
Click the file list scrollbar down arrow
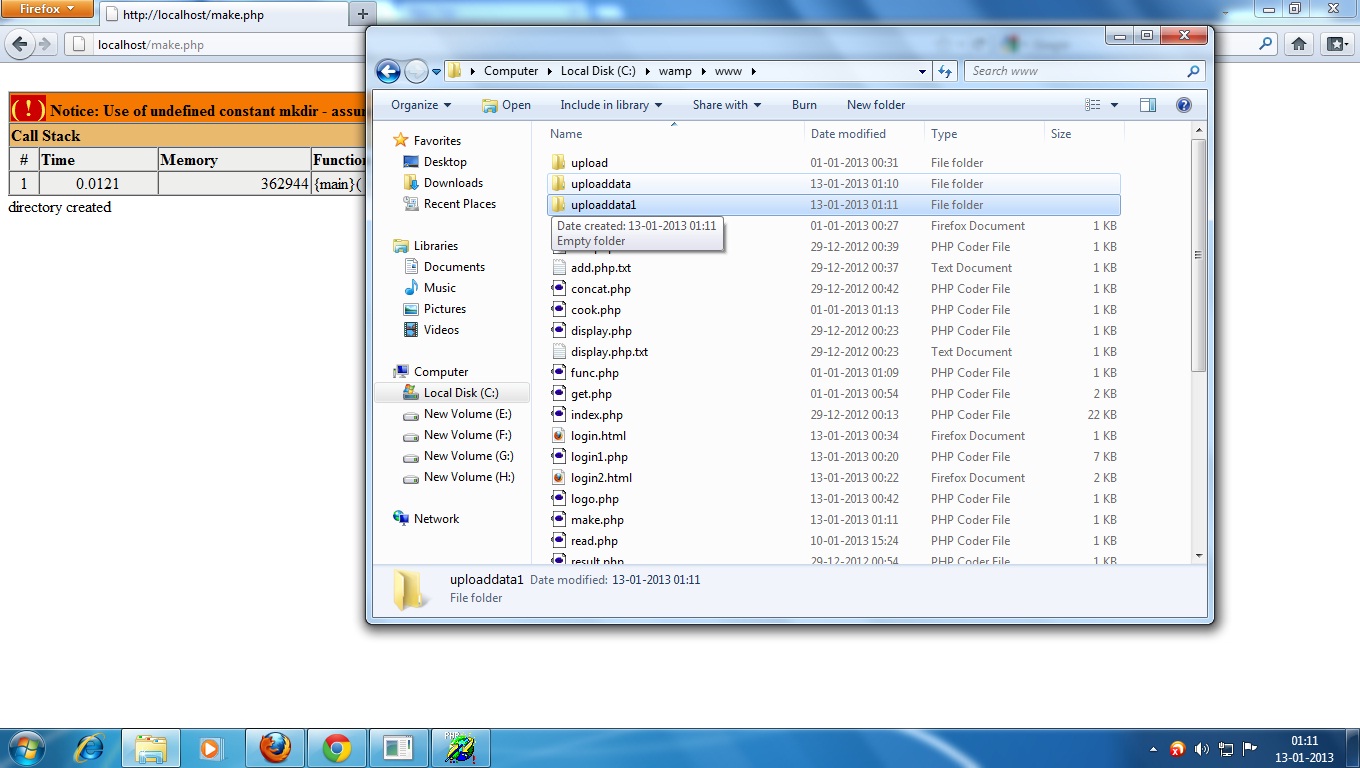pyautogui.click(x=1199, y=555)
